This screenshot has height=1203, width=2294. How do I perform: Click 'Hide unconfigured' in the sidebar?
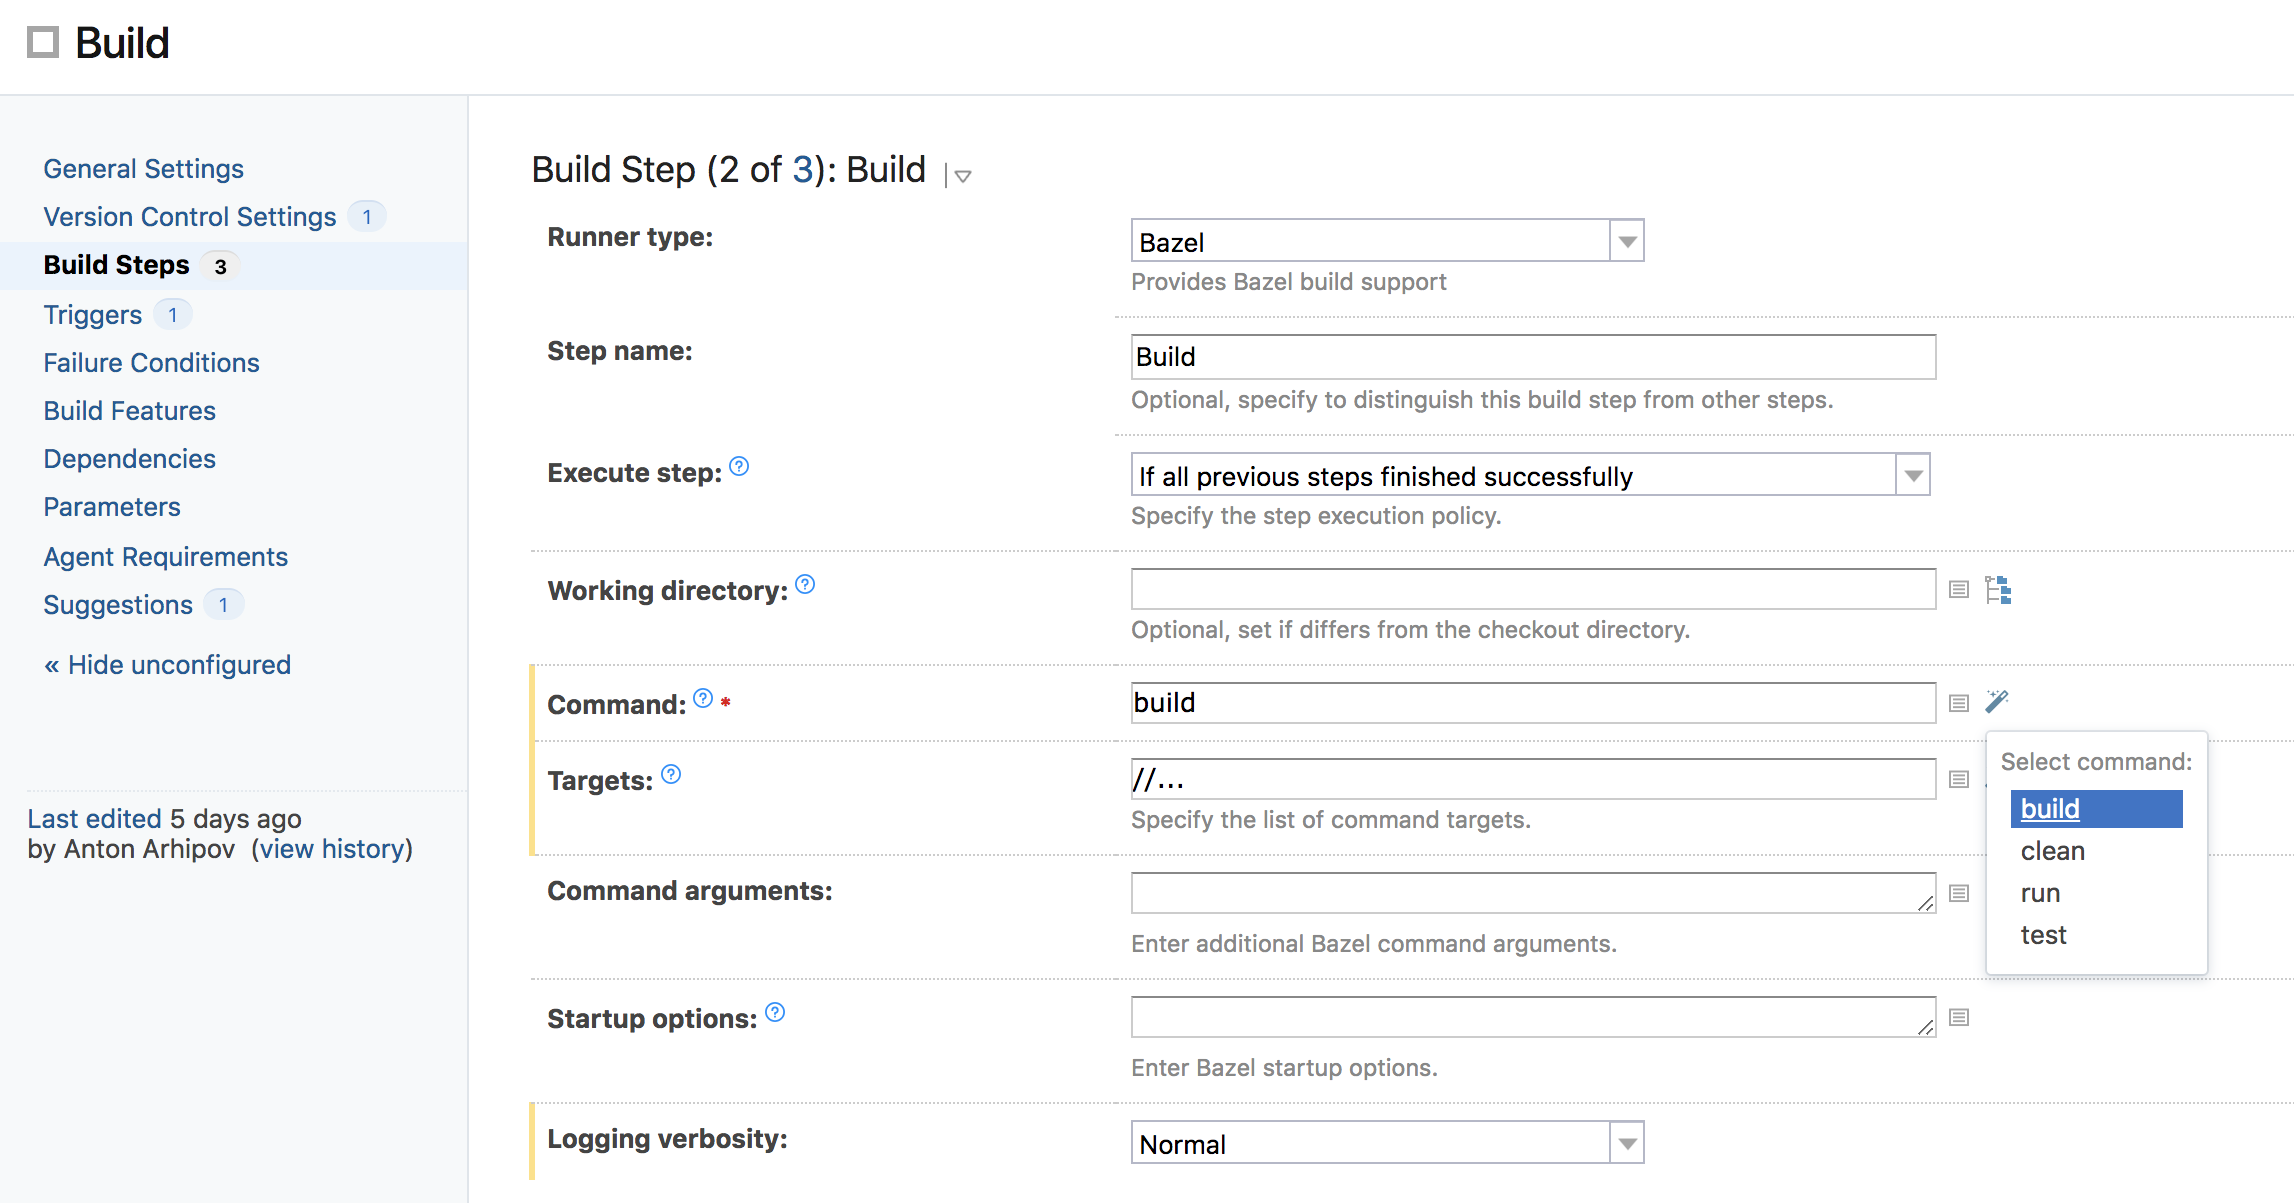(x=166, y=664)
